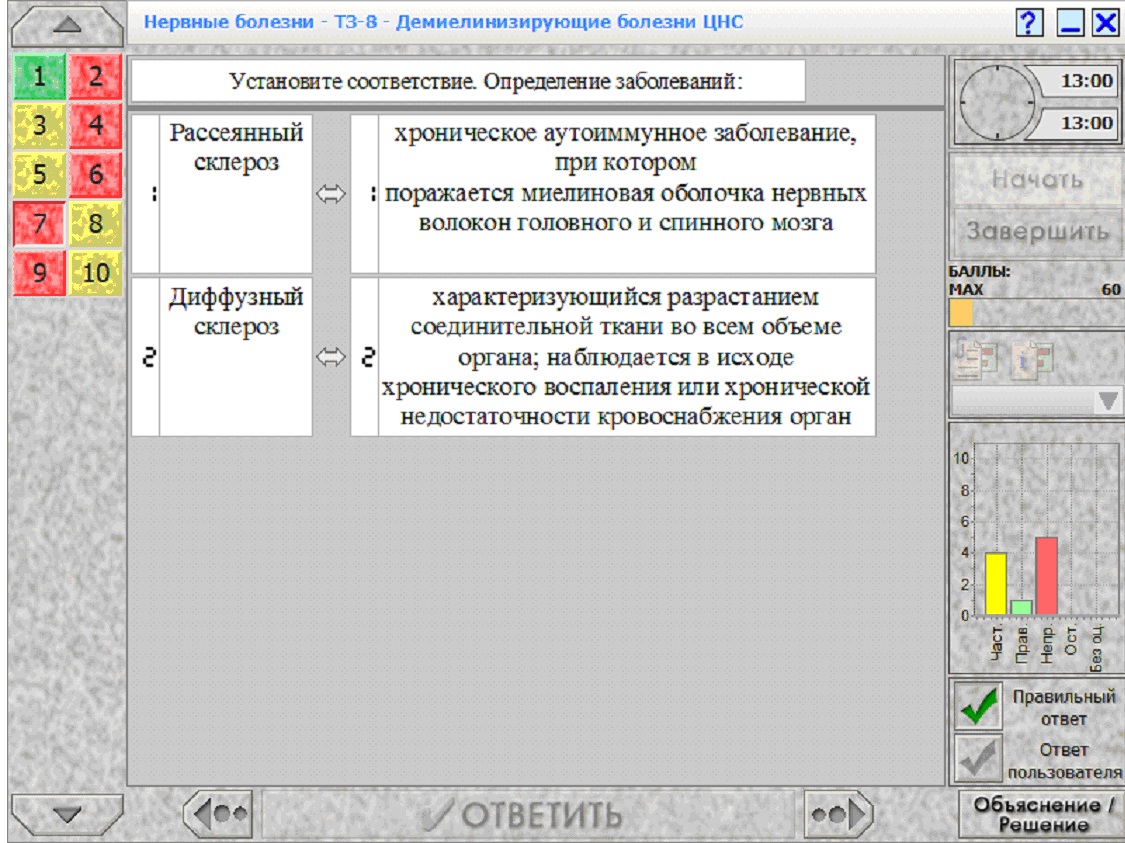1125x843 pixels.
Task: Click the green Прав. bar in chart
Action: (1021, 608)
